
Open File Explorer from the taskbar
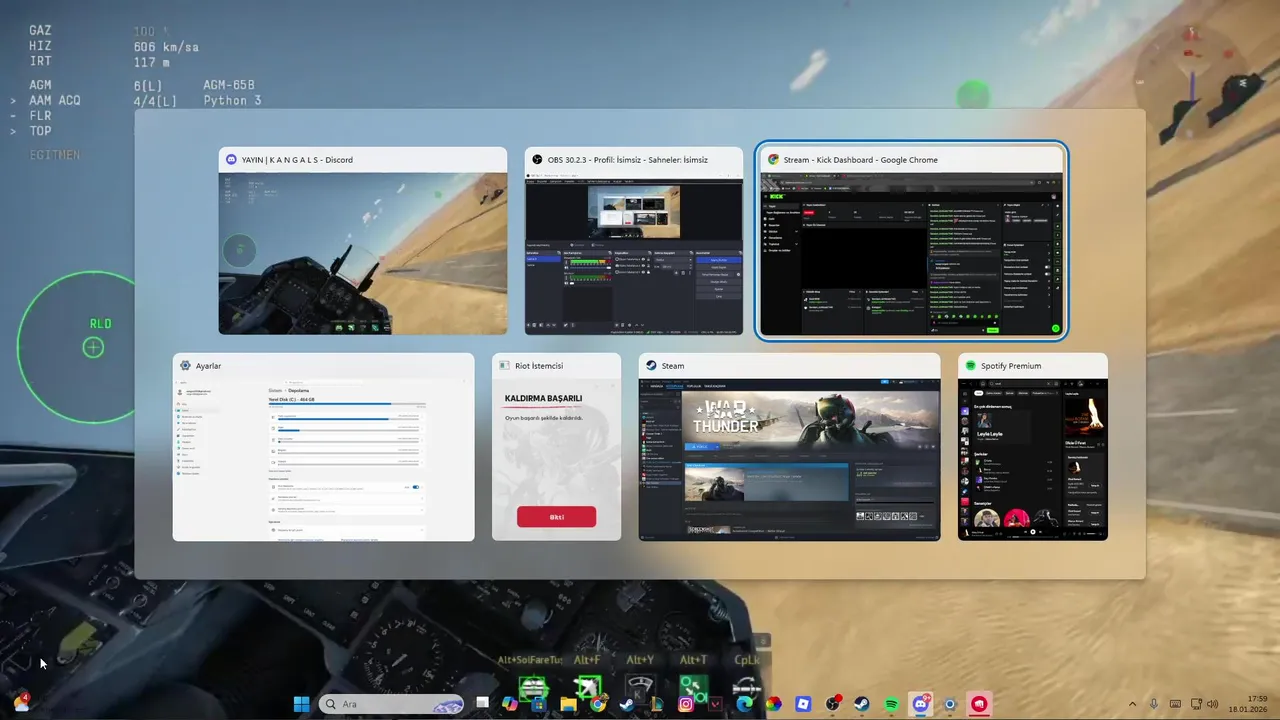(x=568, y=704)
